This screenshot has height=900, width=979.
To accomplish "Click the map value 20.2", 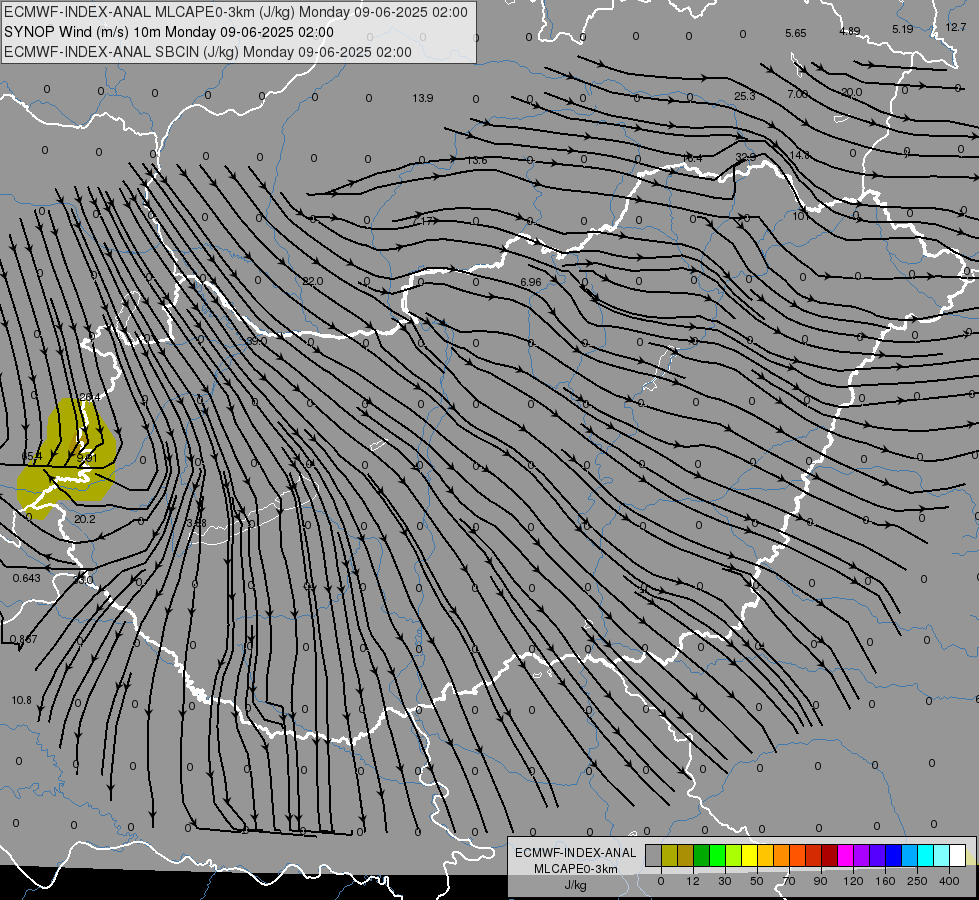I will (85, 519).
